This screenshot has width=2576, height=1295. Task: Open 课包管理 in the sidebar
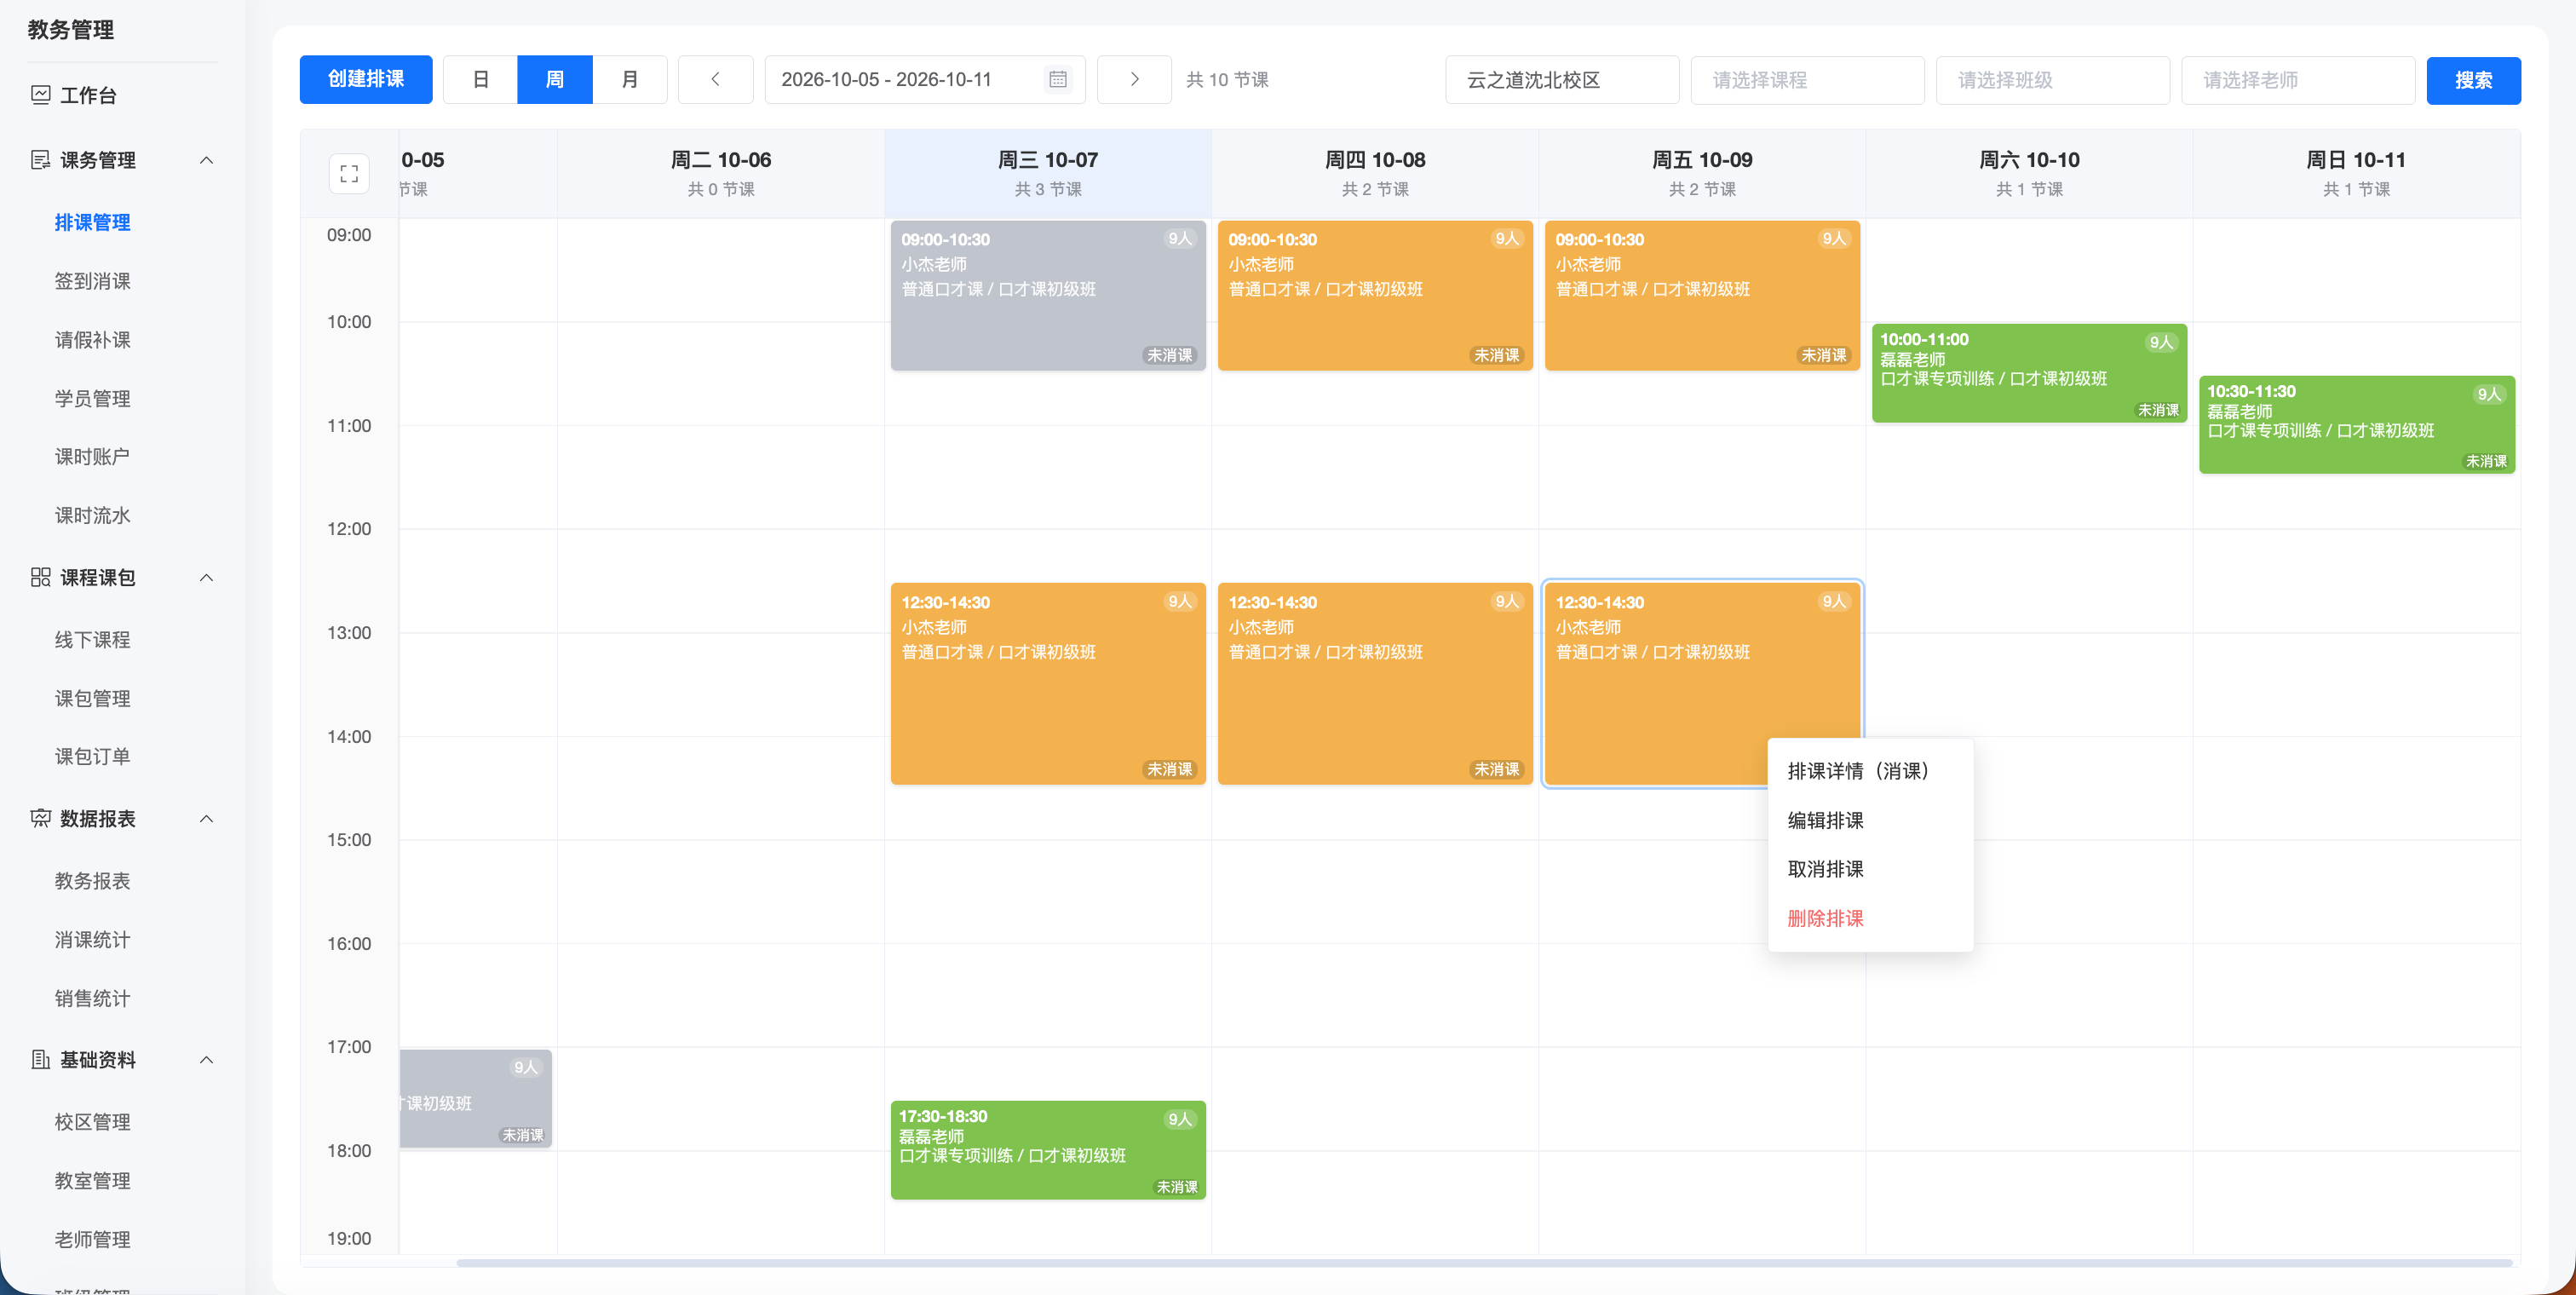(93, 698)
